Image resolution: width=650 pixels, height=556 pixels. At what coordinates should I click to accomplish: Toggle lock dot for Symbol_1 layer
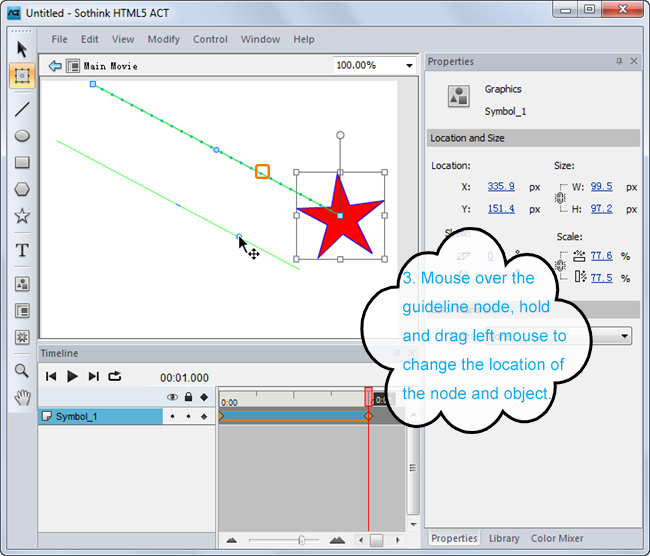coord(188,416)
